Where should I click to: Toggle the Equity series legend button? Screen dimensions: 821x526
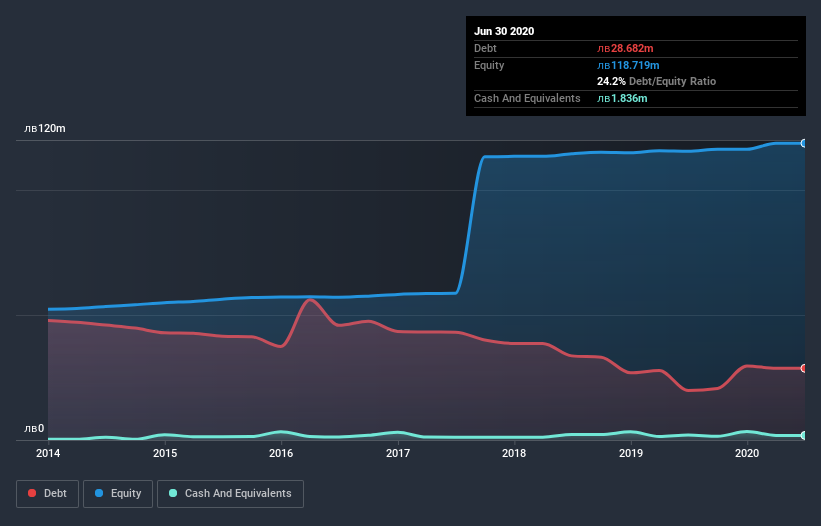[x=118, y=494]
